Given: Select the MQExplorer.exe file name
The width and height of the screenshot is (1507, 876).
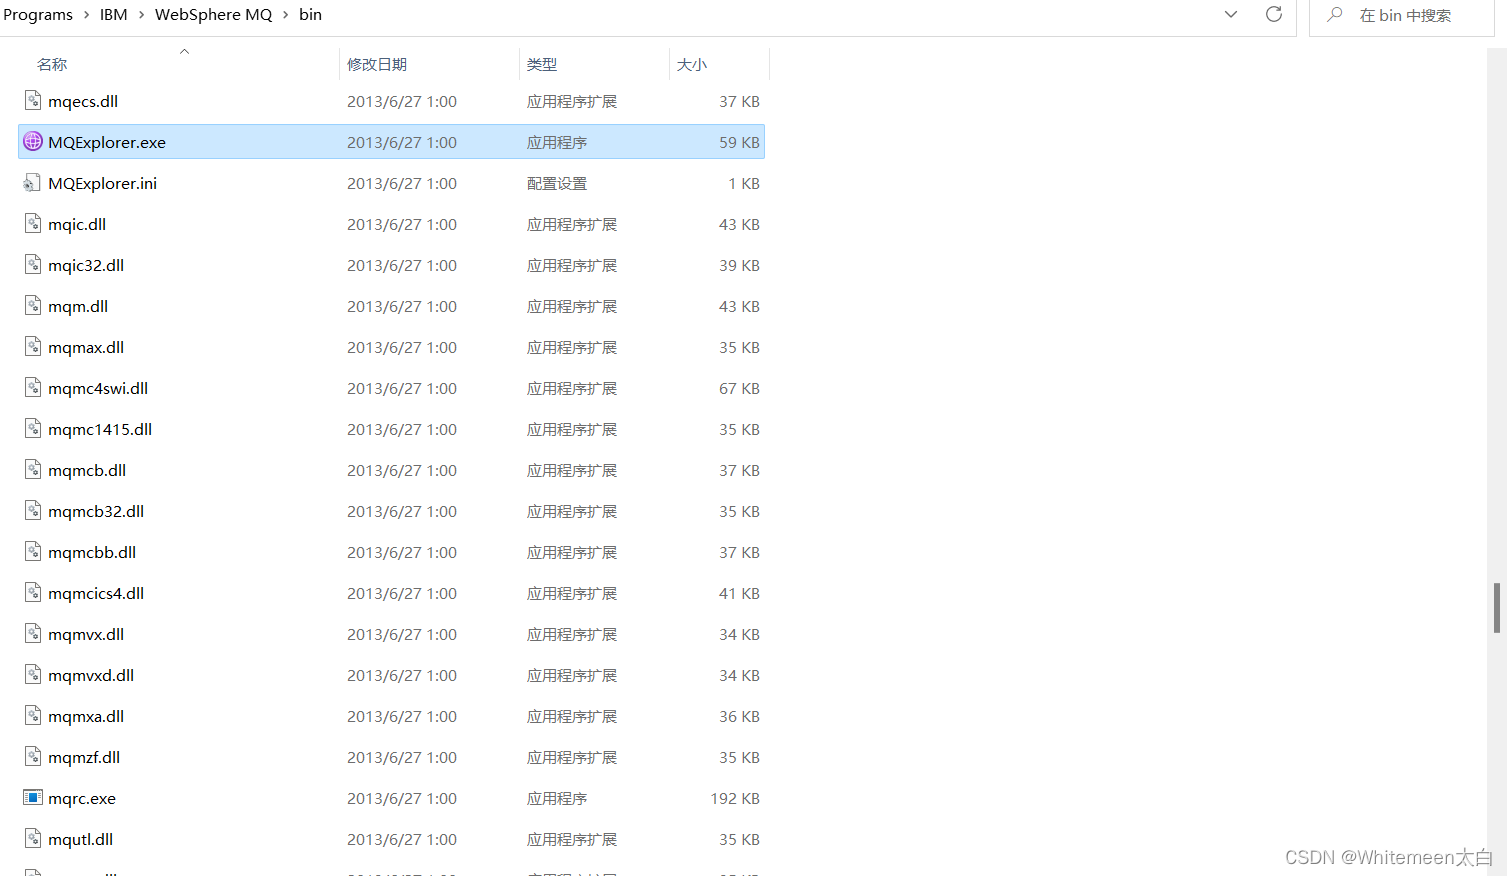Looking at the screenshot, I should click(x=107, y=142).
